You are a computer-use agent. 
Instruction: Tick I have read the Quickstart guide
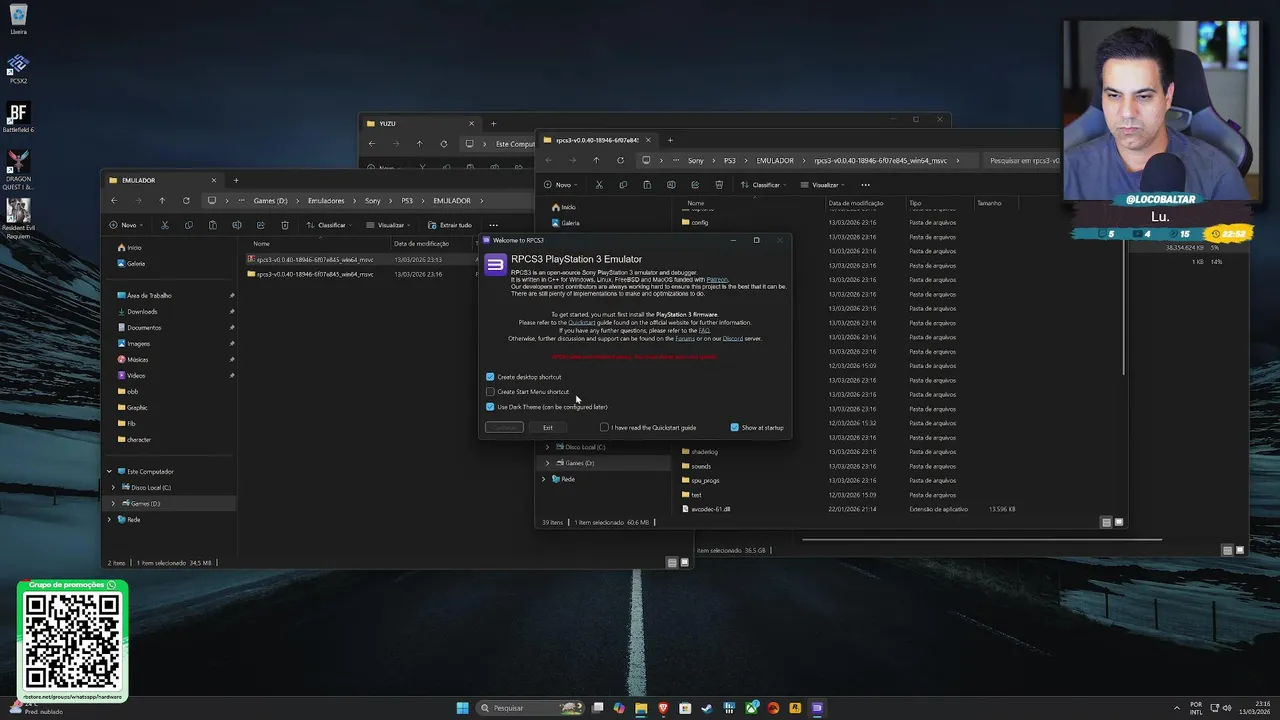pos(604,428)
